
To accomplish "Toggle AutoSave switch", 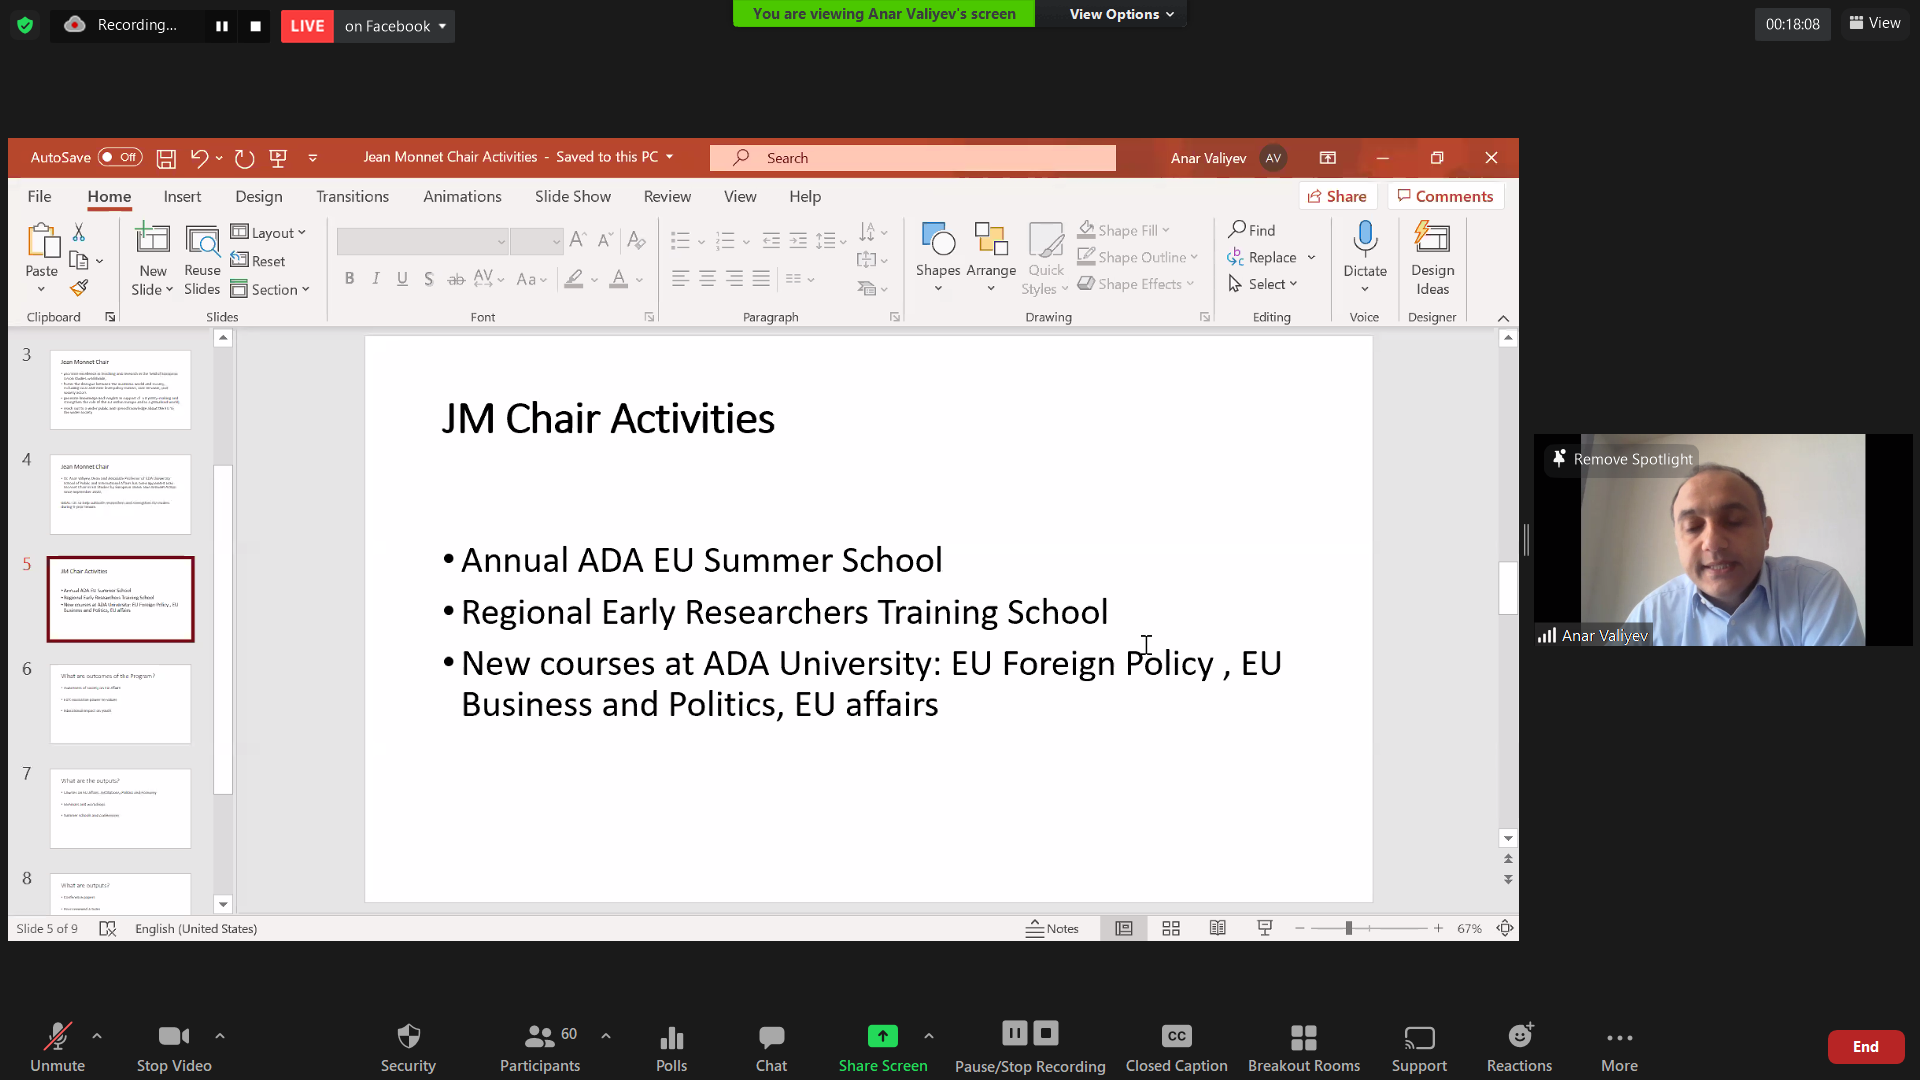I will click(120, 158).
